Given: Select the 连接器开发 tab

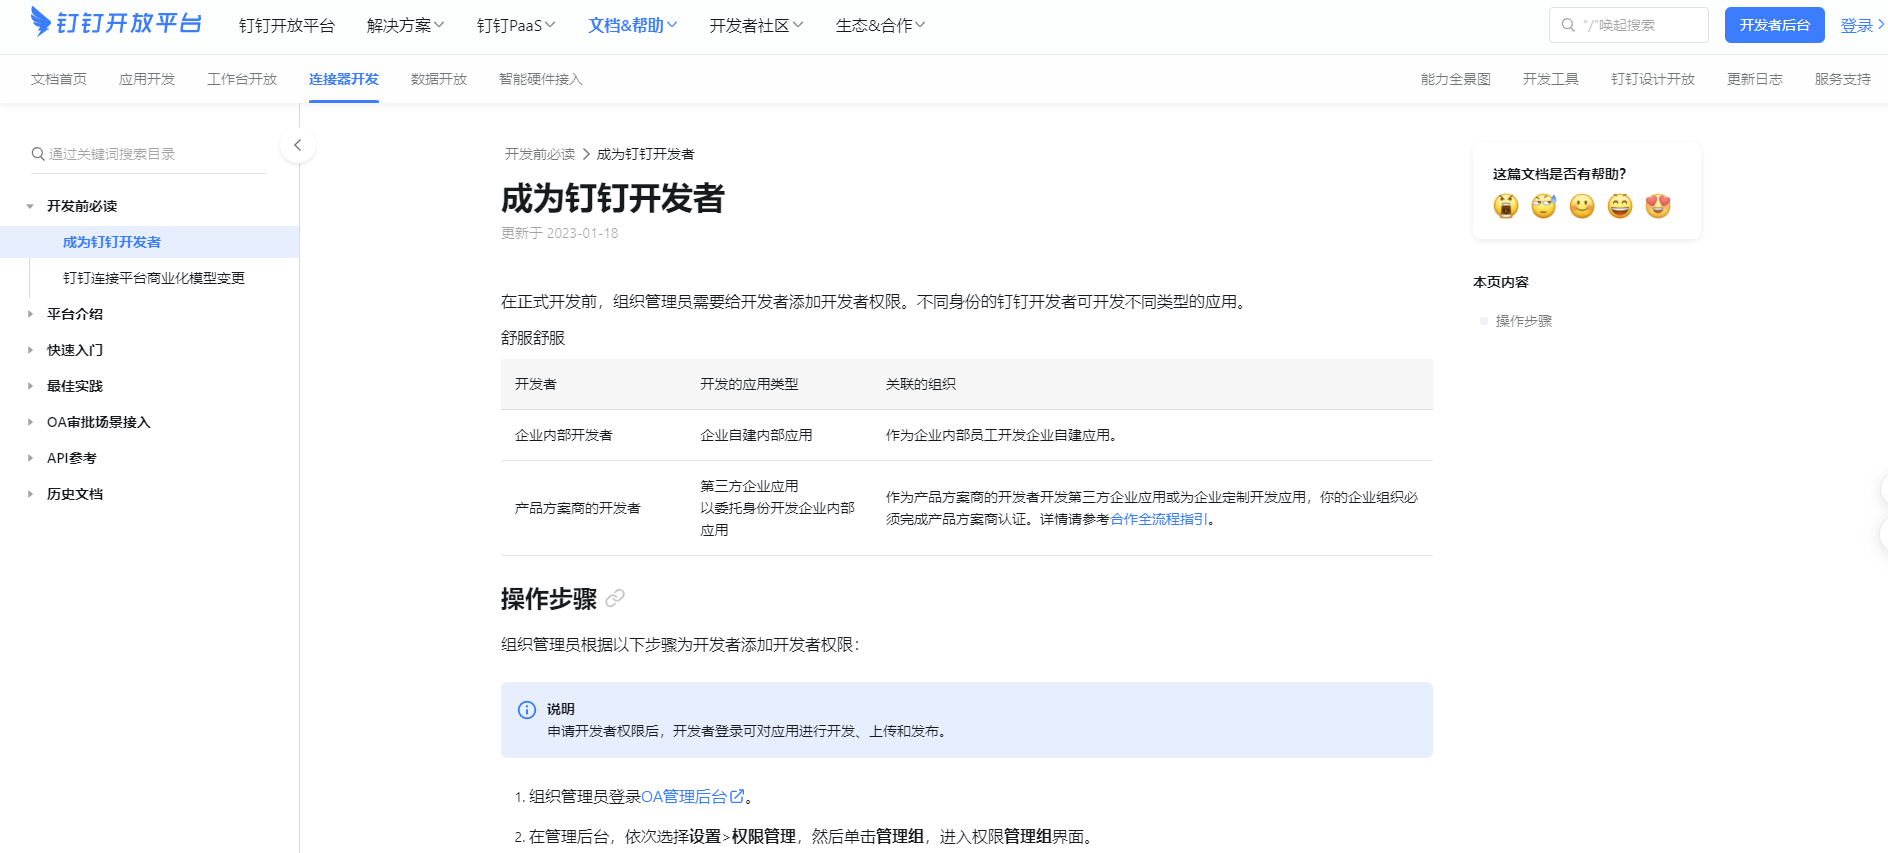Looking at the screenshot, I should click(344, 79).
